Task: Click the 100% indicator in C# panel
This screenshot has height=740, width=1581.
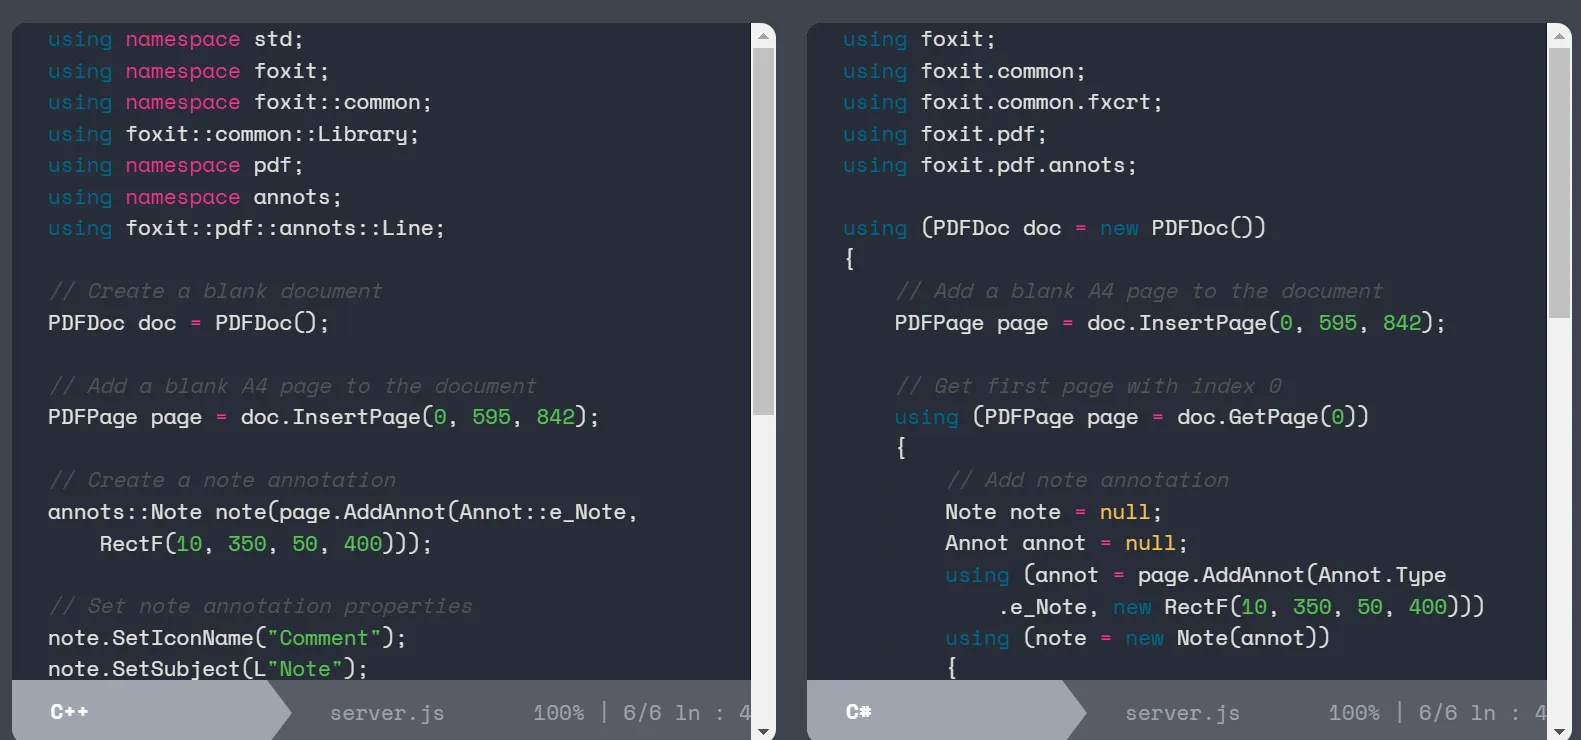Action: click(x=1354, y=713)
